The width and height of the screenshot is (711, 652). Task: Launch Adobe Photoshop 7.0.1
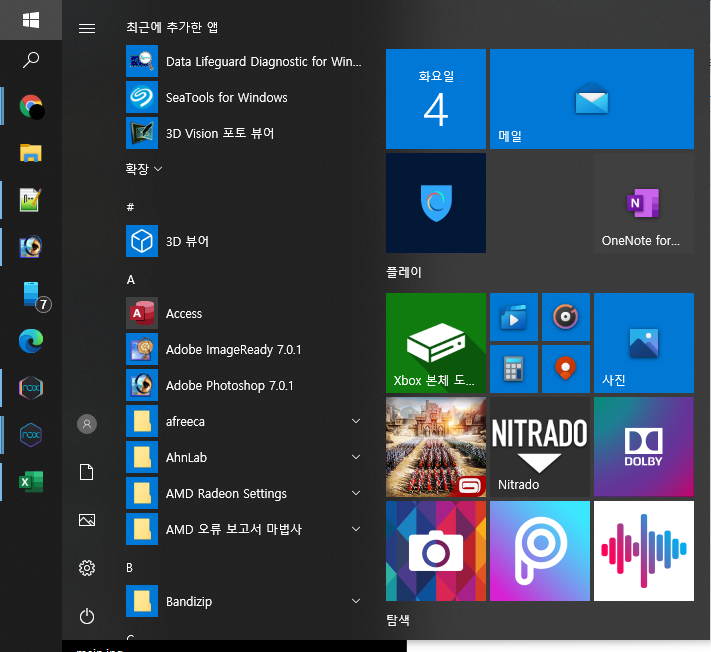click(x=244, y=385)
